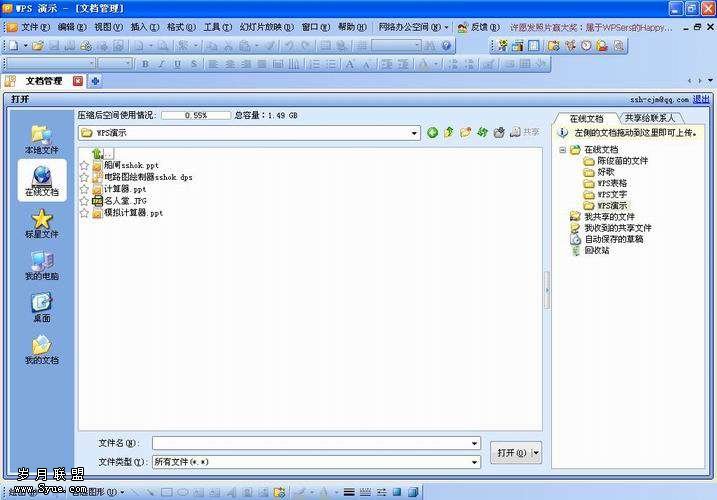Viewport: 717px width, 500px height.
Task: Expand the 文件名 combo box dropdown
Action: click(x=474, y=443)
